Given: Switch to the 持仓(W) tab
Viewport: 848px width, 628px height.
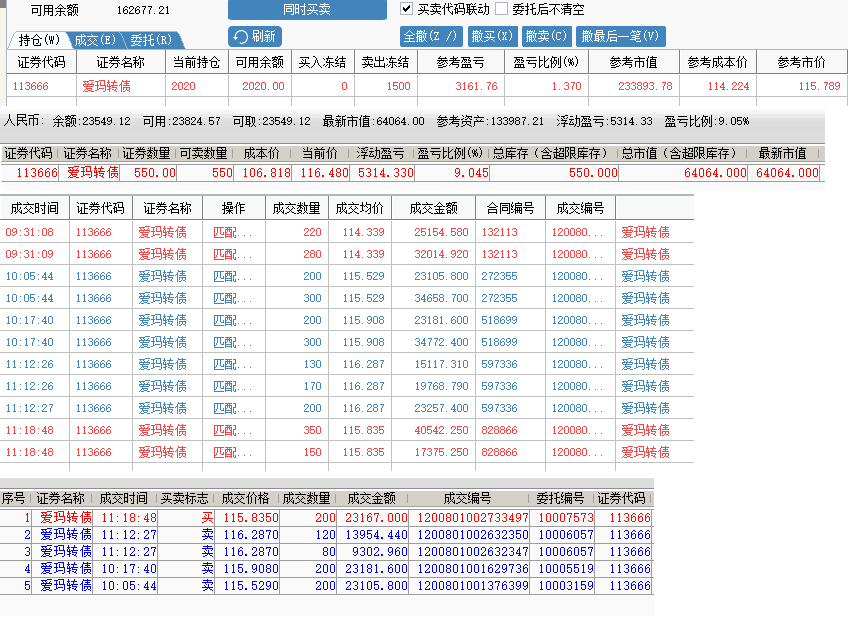Looking at the screenshot, I should coord(39,40).
